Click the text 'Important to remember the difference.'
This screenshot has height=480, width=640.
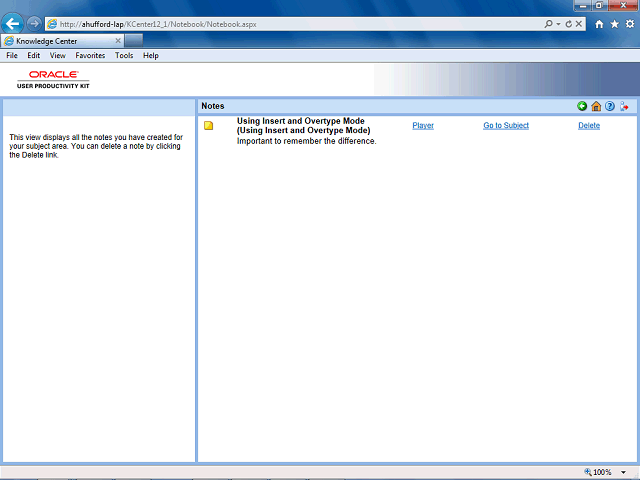coord(307,141)
